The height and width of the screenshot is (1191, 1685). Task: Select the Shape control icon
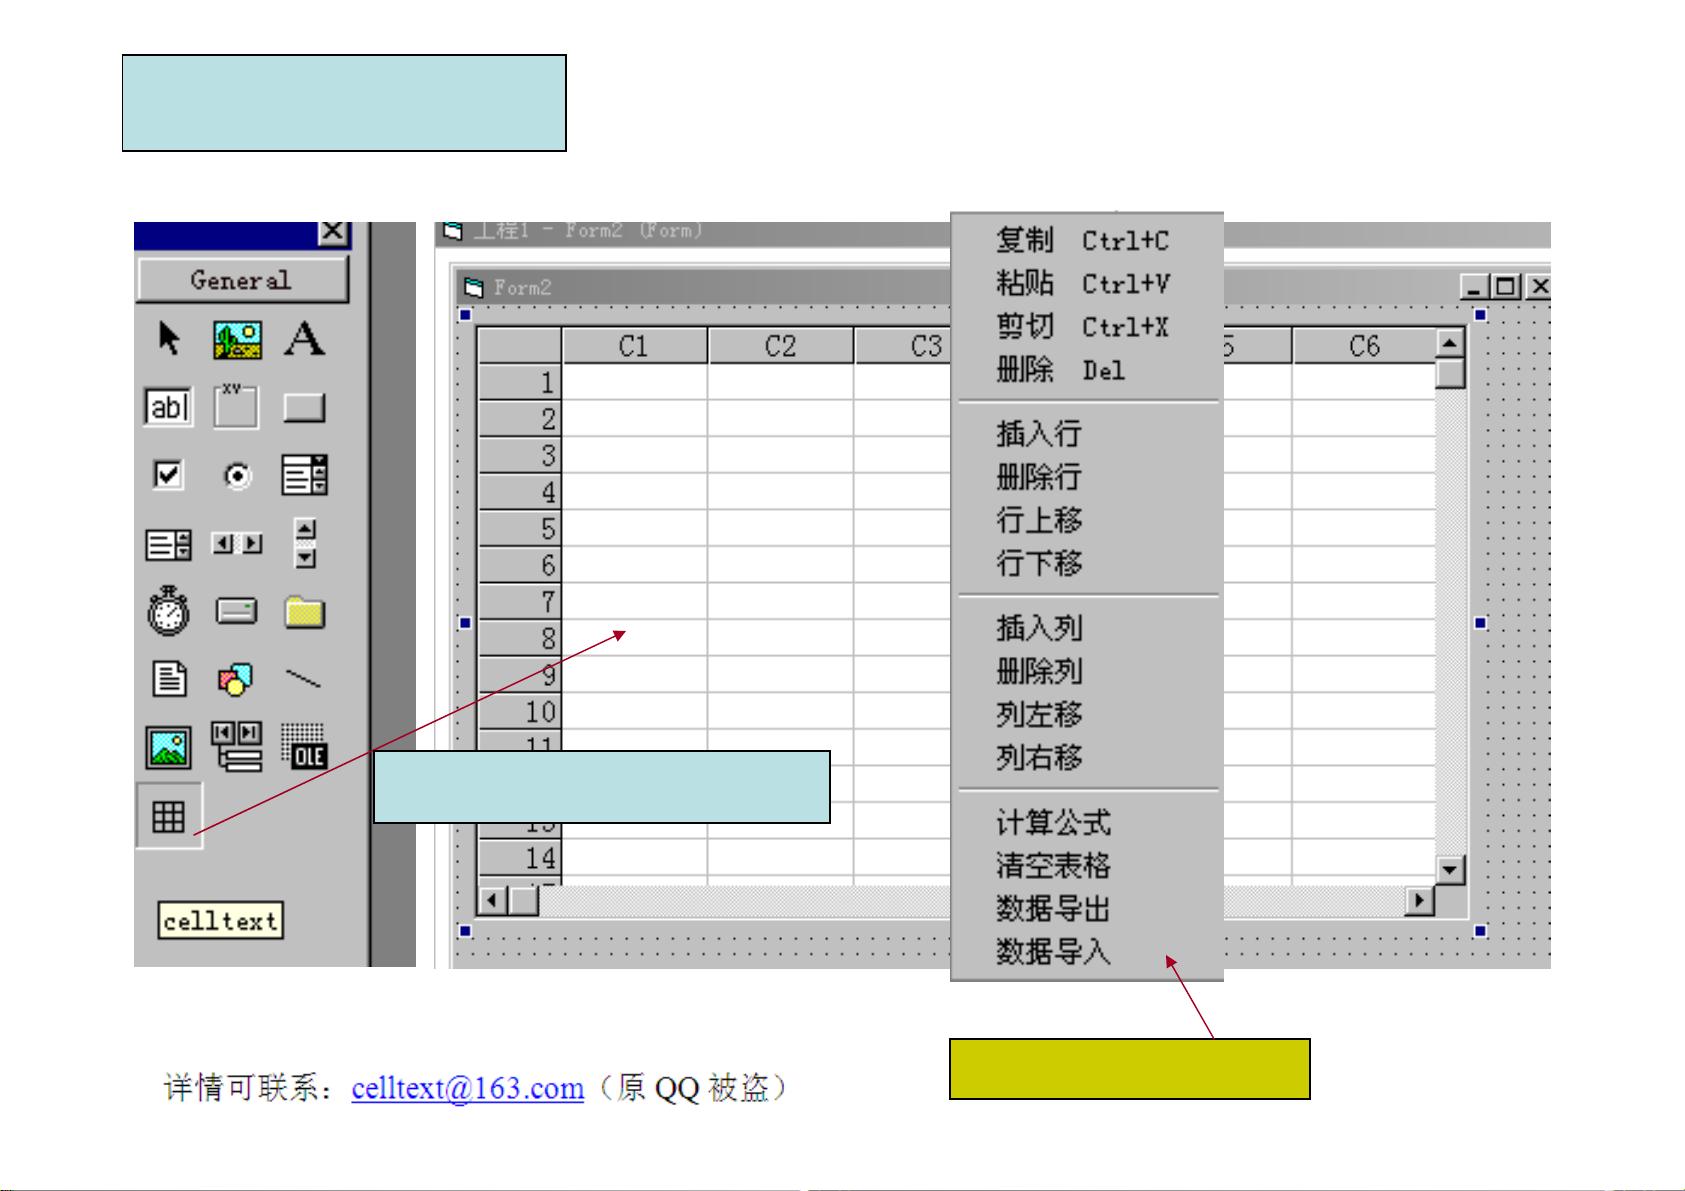click(237, 680)
